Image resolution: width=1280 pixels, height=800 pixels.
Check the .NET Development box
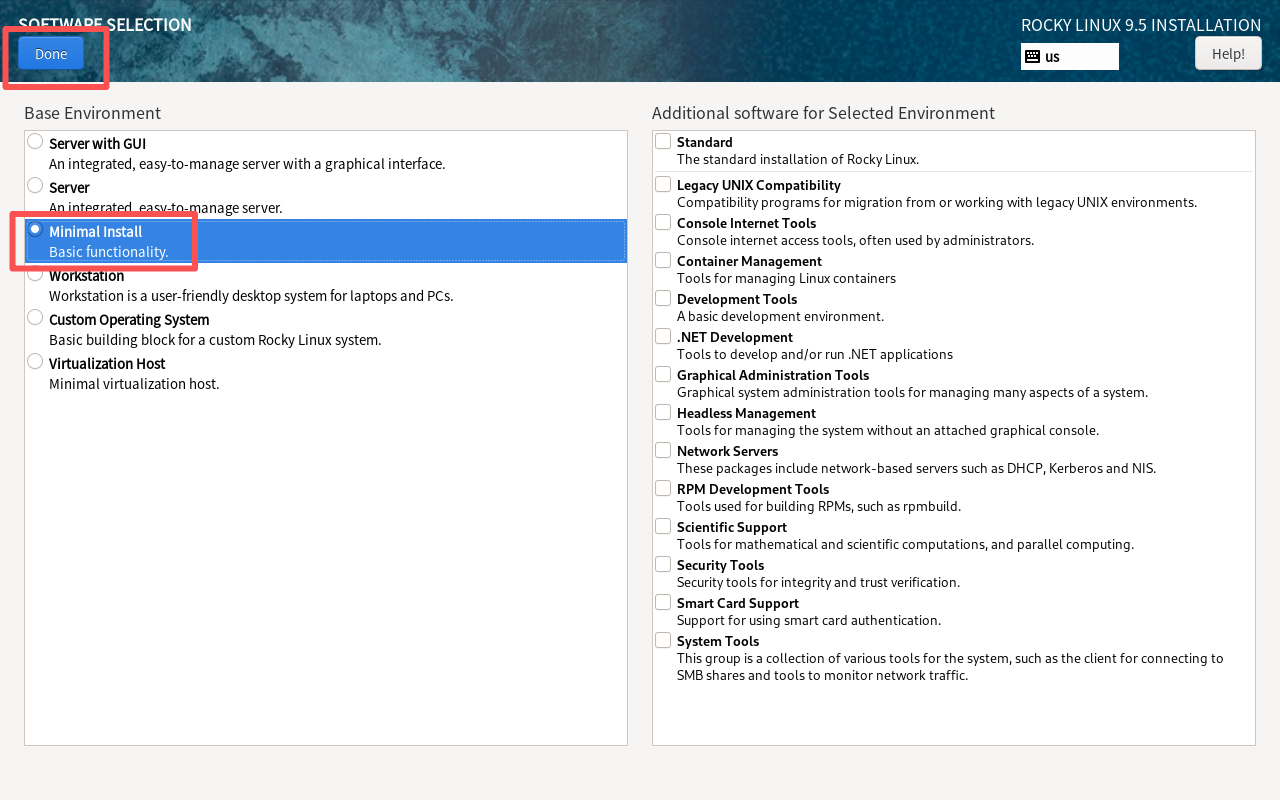663,336
